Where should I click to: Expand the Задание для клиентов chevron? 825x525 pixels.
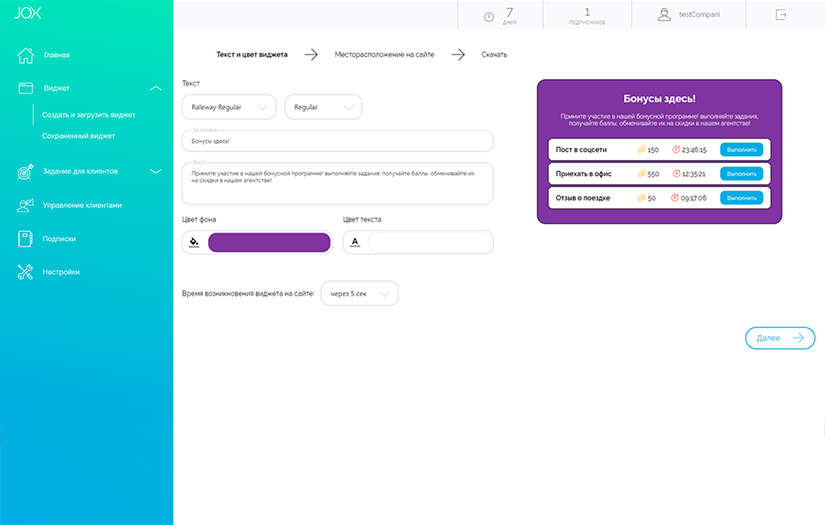coord(156,171)
